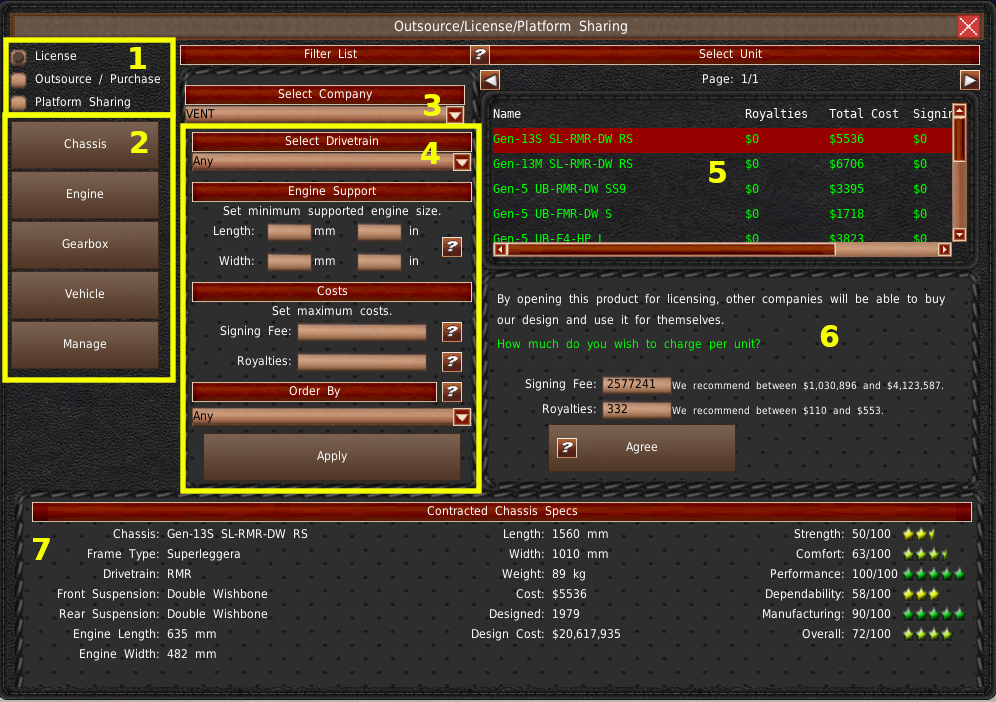This screenshot has height=702, width=996.
Task: Switch to the Engine category
Action: click(x=85, y=194)
